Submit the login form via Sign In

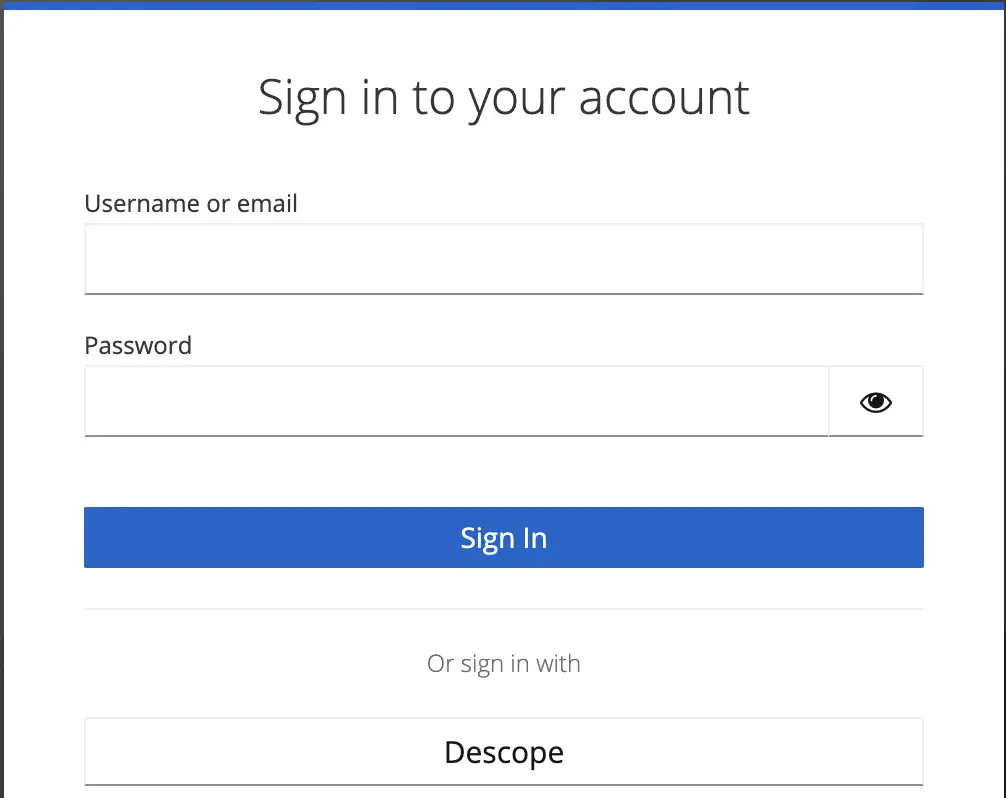(x=503, y=537)
